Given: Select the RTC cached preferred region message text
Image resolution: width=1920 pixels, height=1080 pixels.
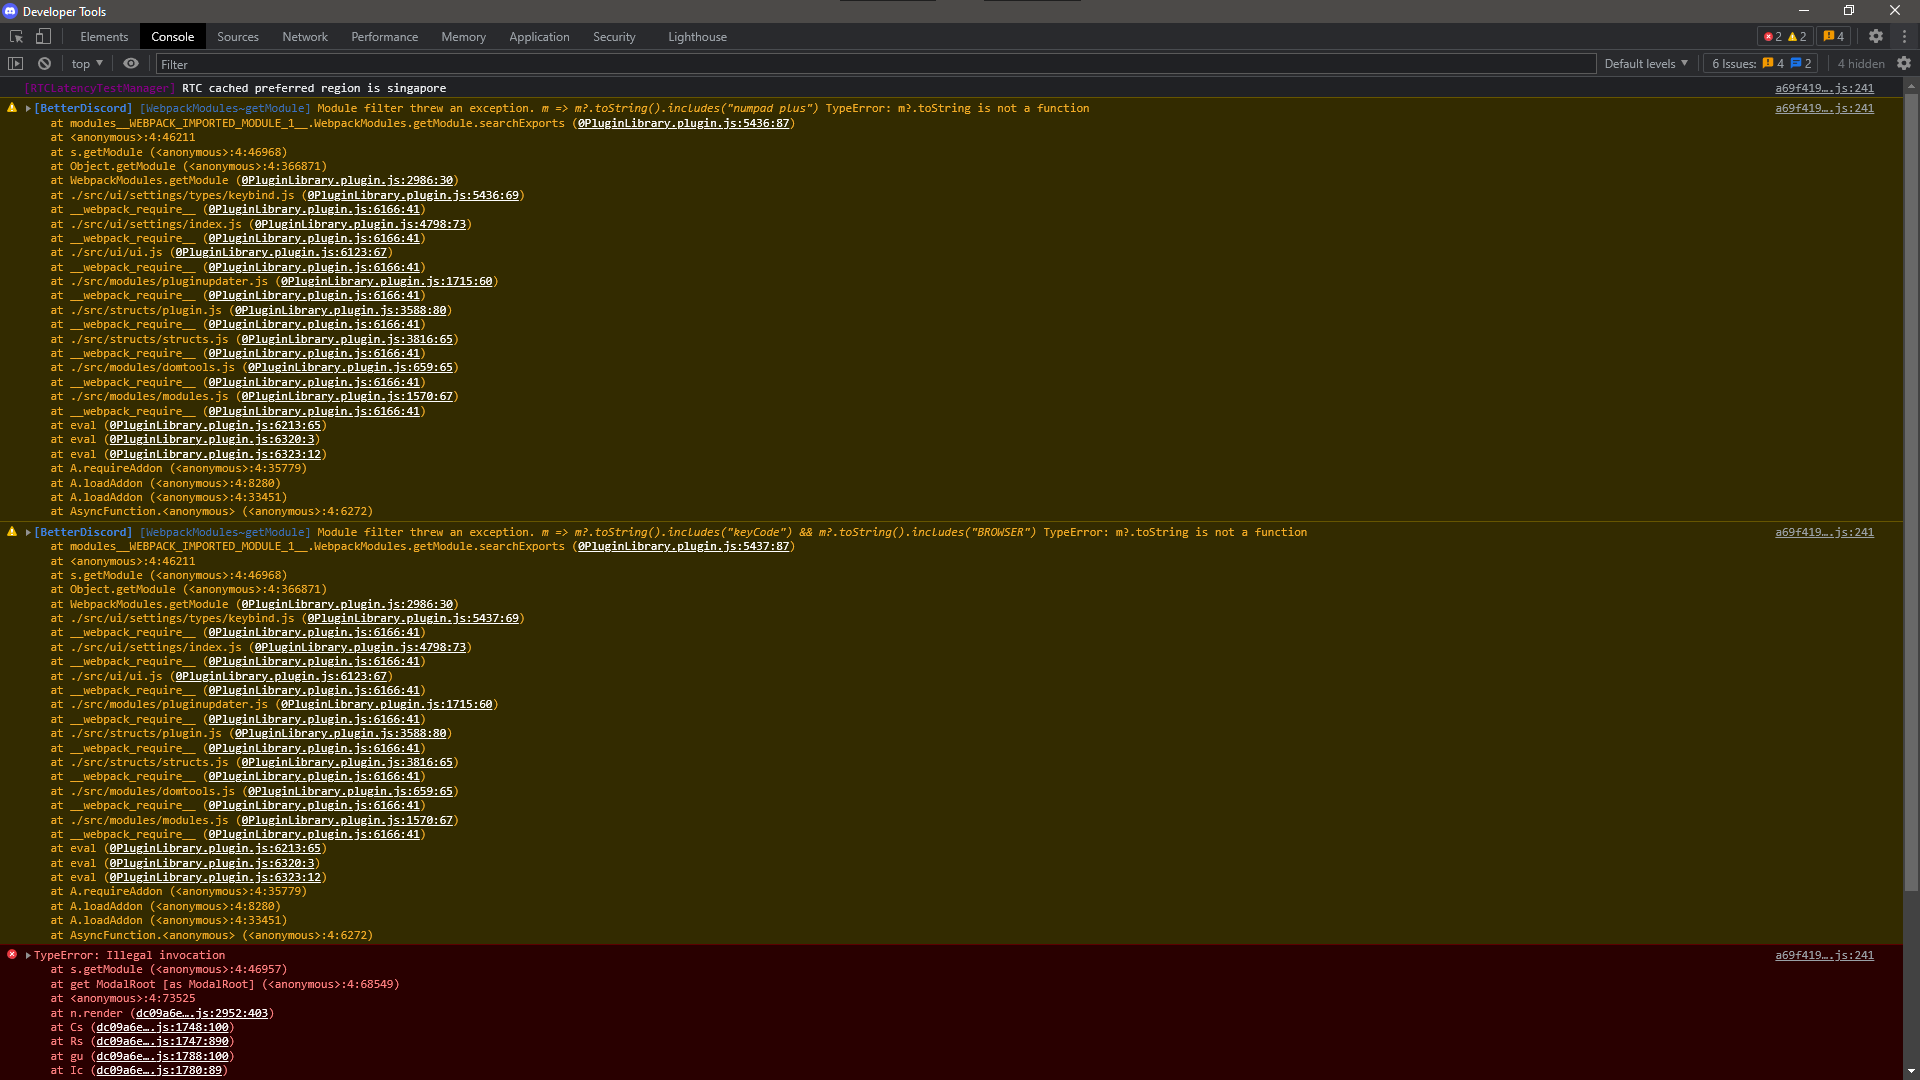Looking at the screenshot, I should pos(314,88).
